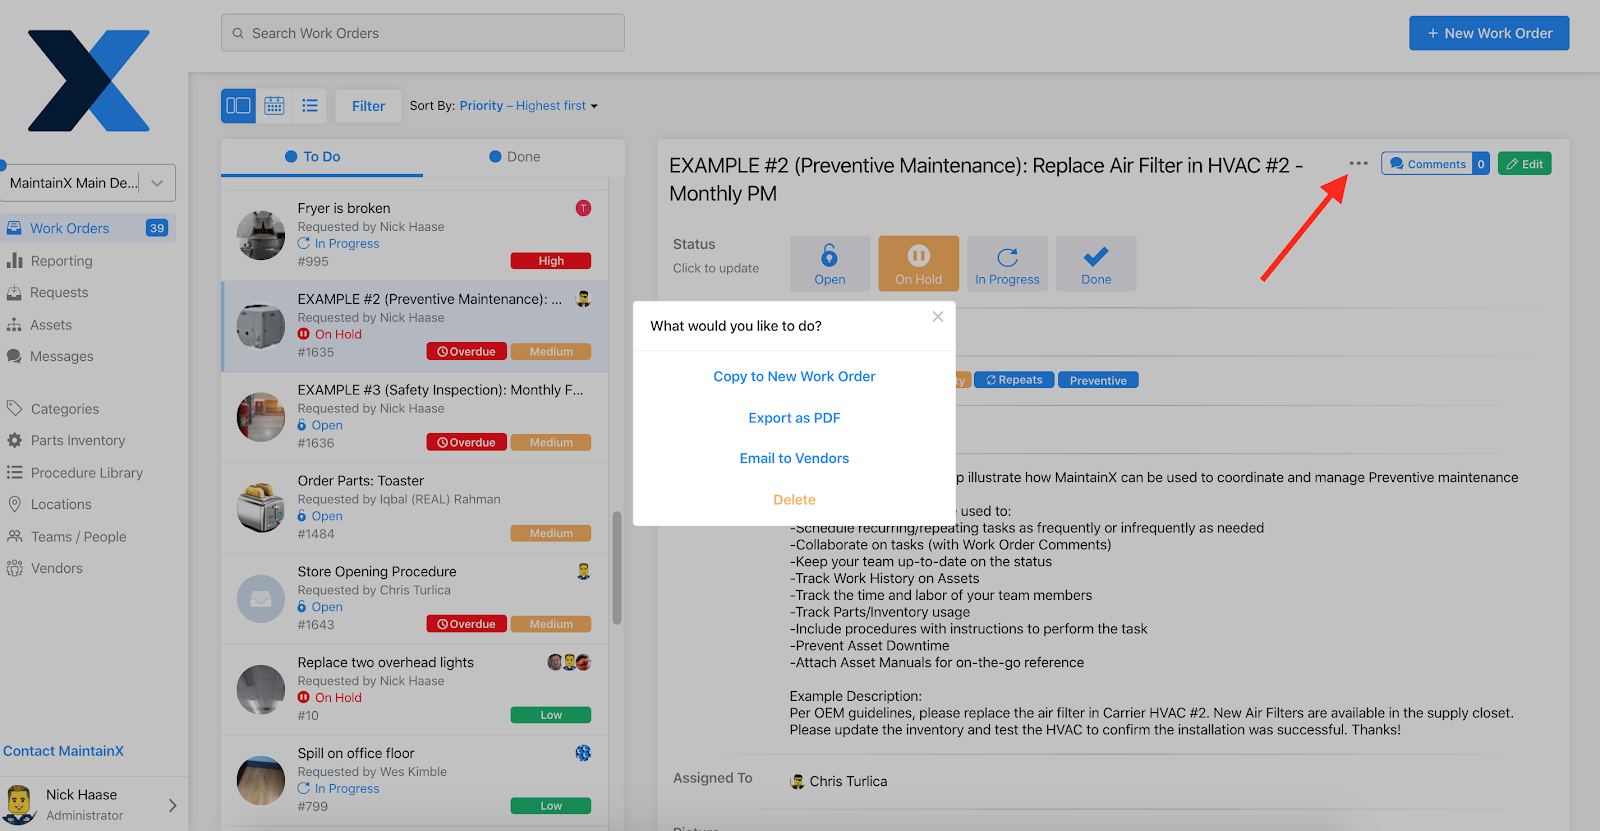Set status to On Hold
The width and height of the screenshot is (1600, 831).
(x=918, y=264)
